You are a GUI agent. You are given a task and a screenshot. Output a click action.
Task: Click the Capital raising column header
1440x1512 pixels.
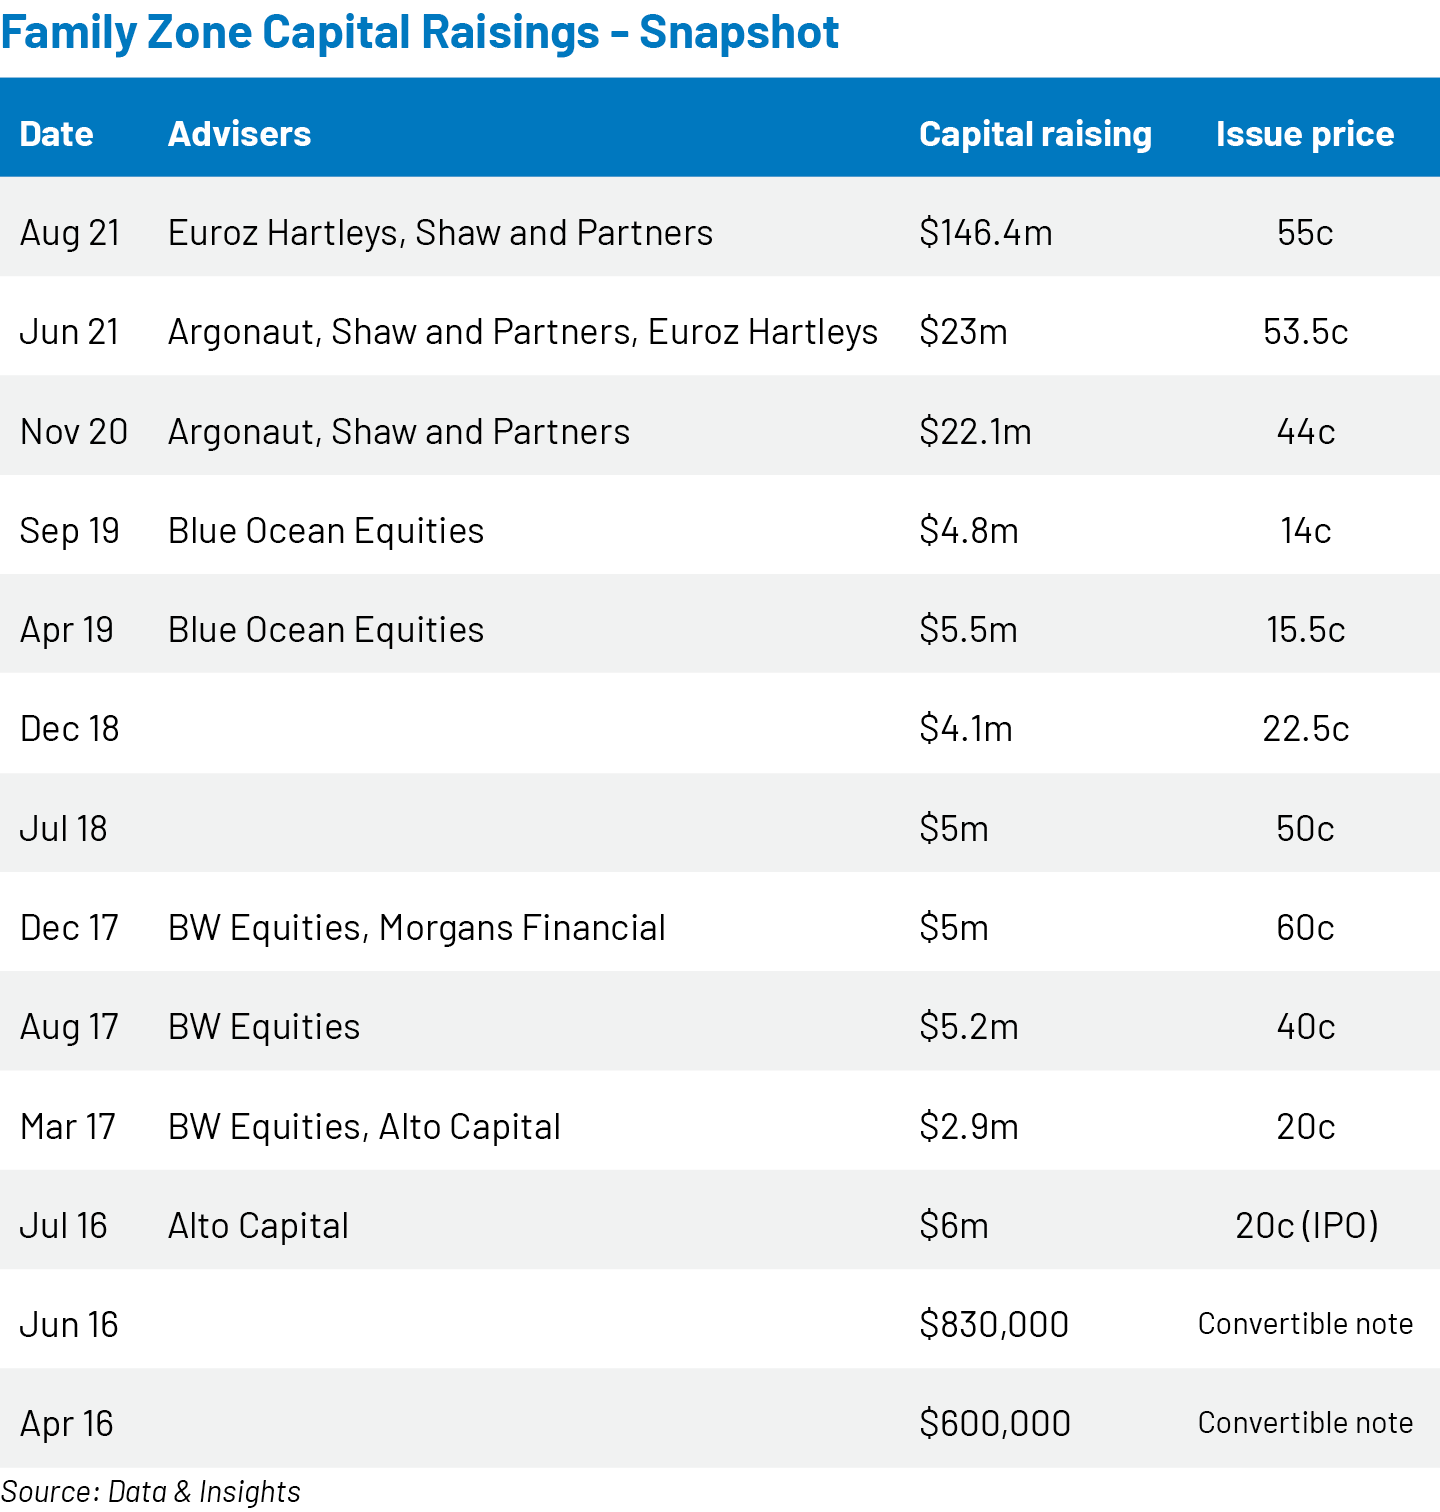pyautogui.click(x=1035, y=134)
